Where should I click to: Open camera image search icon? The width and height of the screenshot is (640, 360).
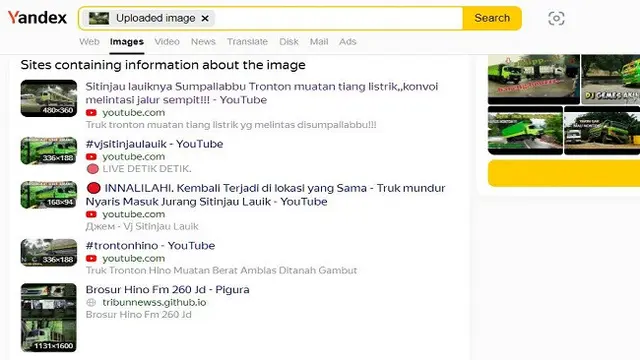[x=556, y=18]
